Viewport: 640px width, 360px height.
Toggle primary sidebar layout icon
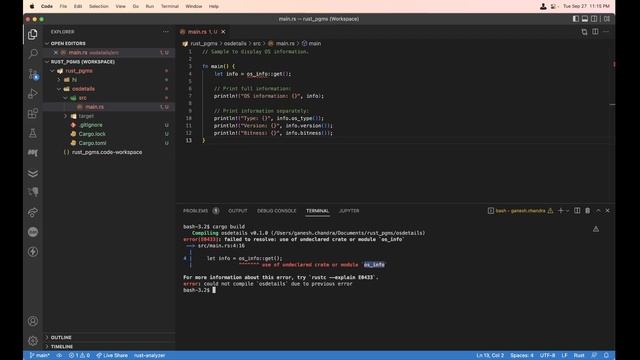coord(576,19)
